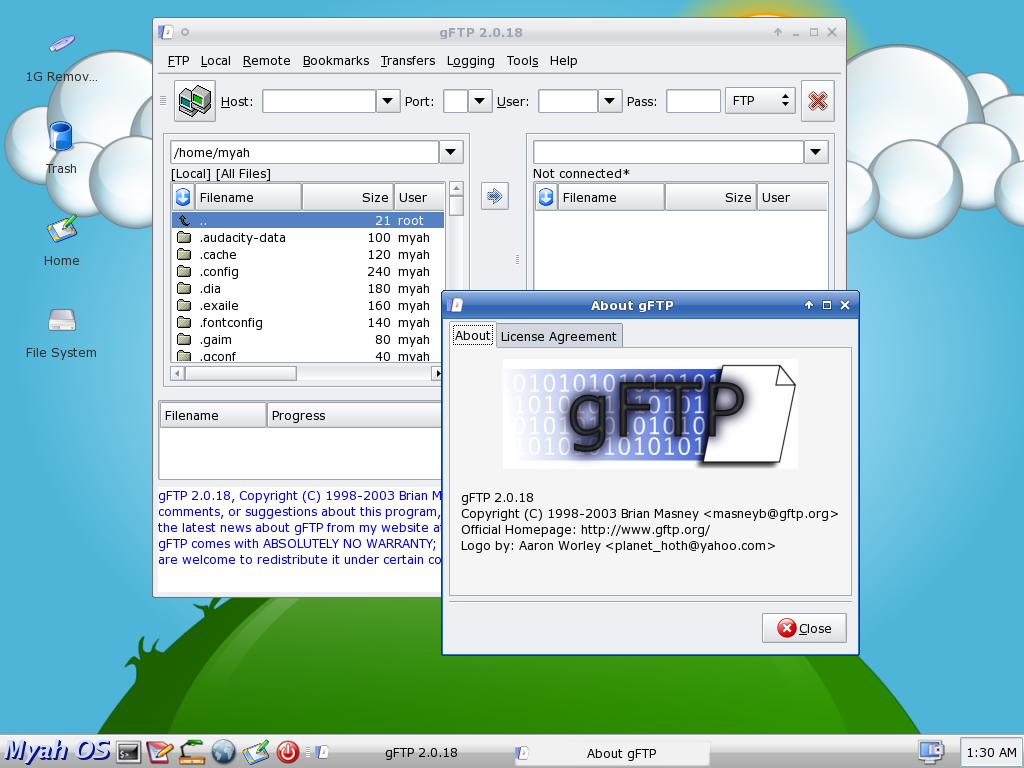Click local Size column header
Image resolution: width=1024 pixels, height=768 pixels.
[x=348, y=197]
